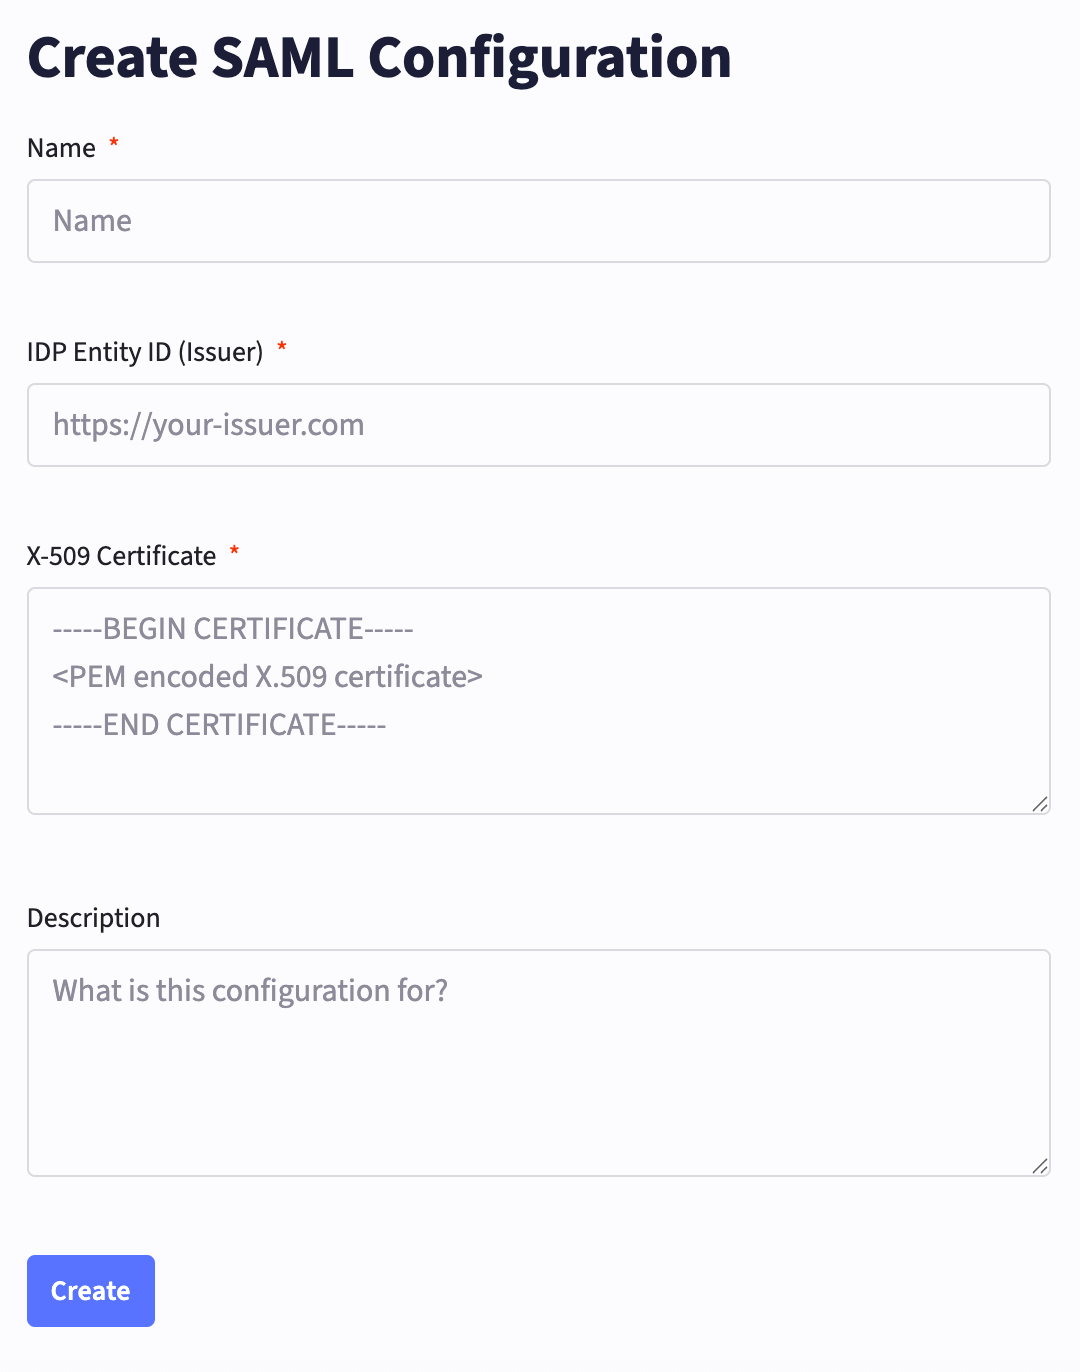Click the "What is this configuration for?" placeholder
Image resolution: width=1080 pixels, height=1372 pixels.
tap(250, 991)
